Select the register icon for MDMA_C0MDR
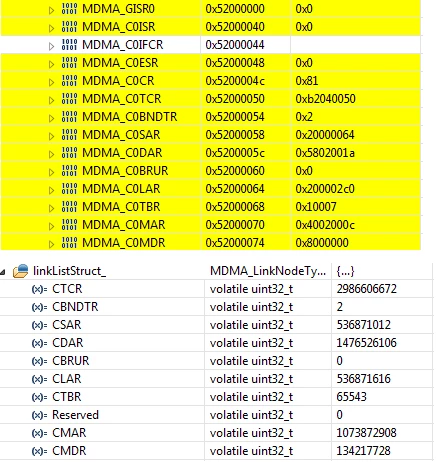The image size is (436, 462). (x=69, y=243)
